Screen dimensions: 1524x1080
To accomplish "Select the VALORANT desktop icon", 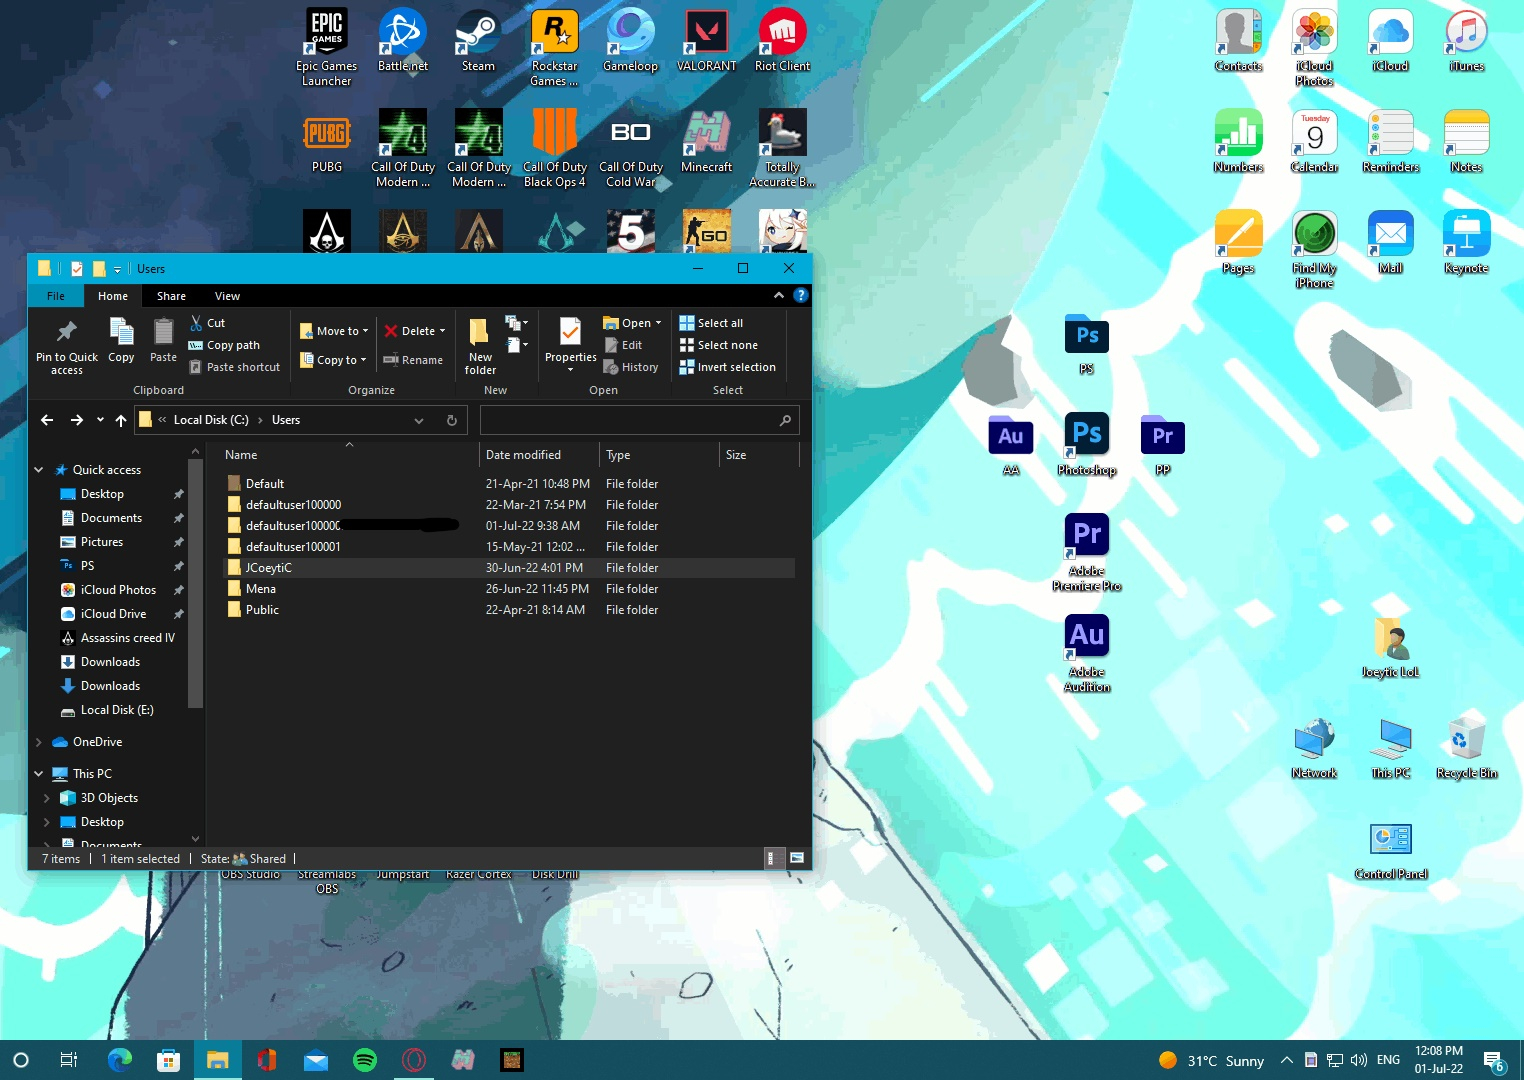I will (x=707, y=40).
